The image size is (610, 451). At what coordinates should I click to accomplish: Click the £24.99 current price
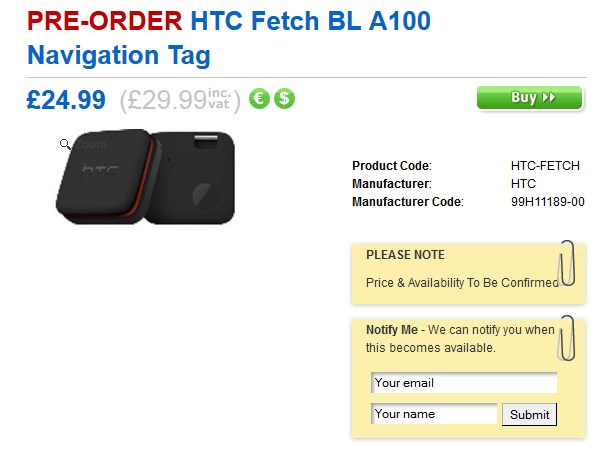pos(66,99)
